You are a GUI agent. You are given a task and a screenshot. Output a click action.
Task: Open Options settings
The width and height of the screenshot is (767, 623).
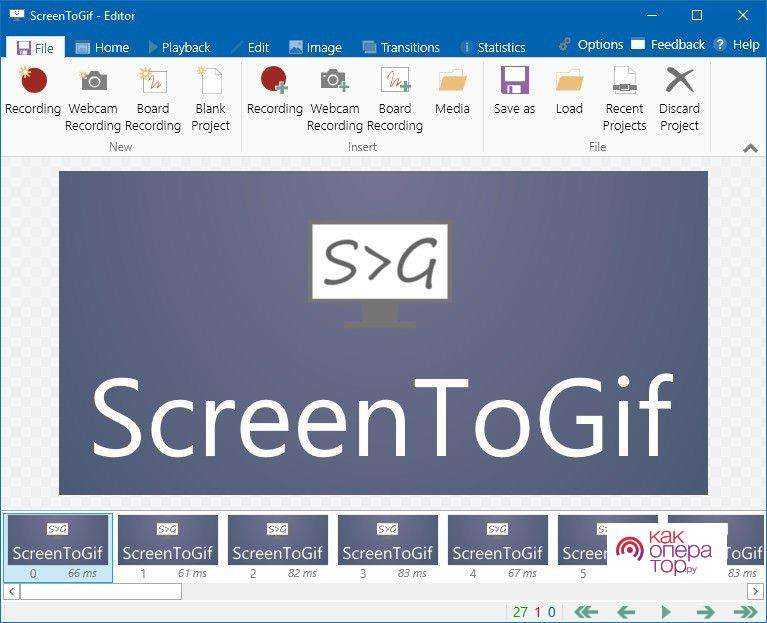click(x=591, y=44)
